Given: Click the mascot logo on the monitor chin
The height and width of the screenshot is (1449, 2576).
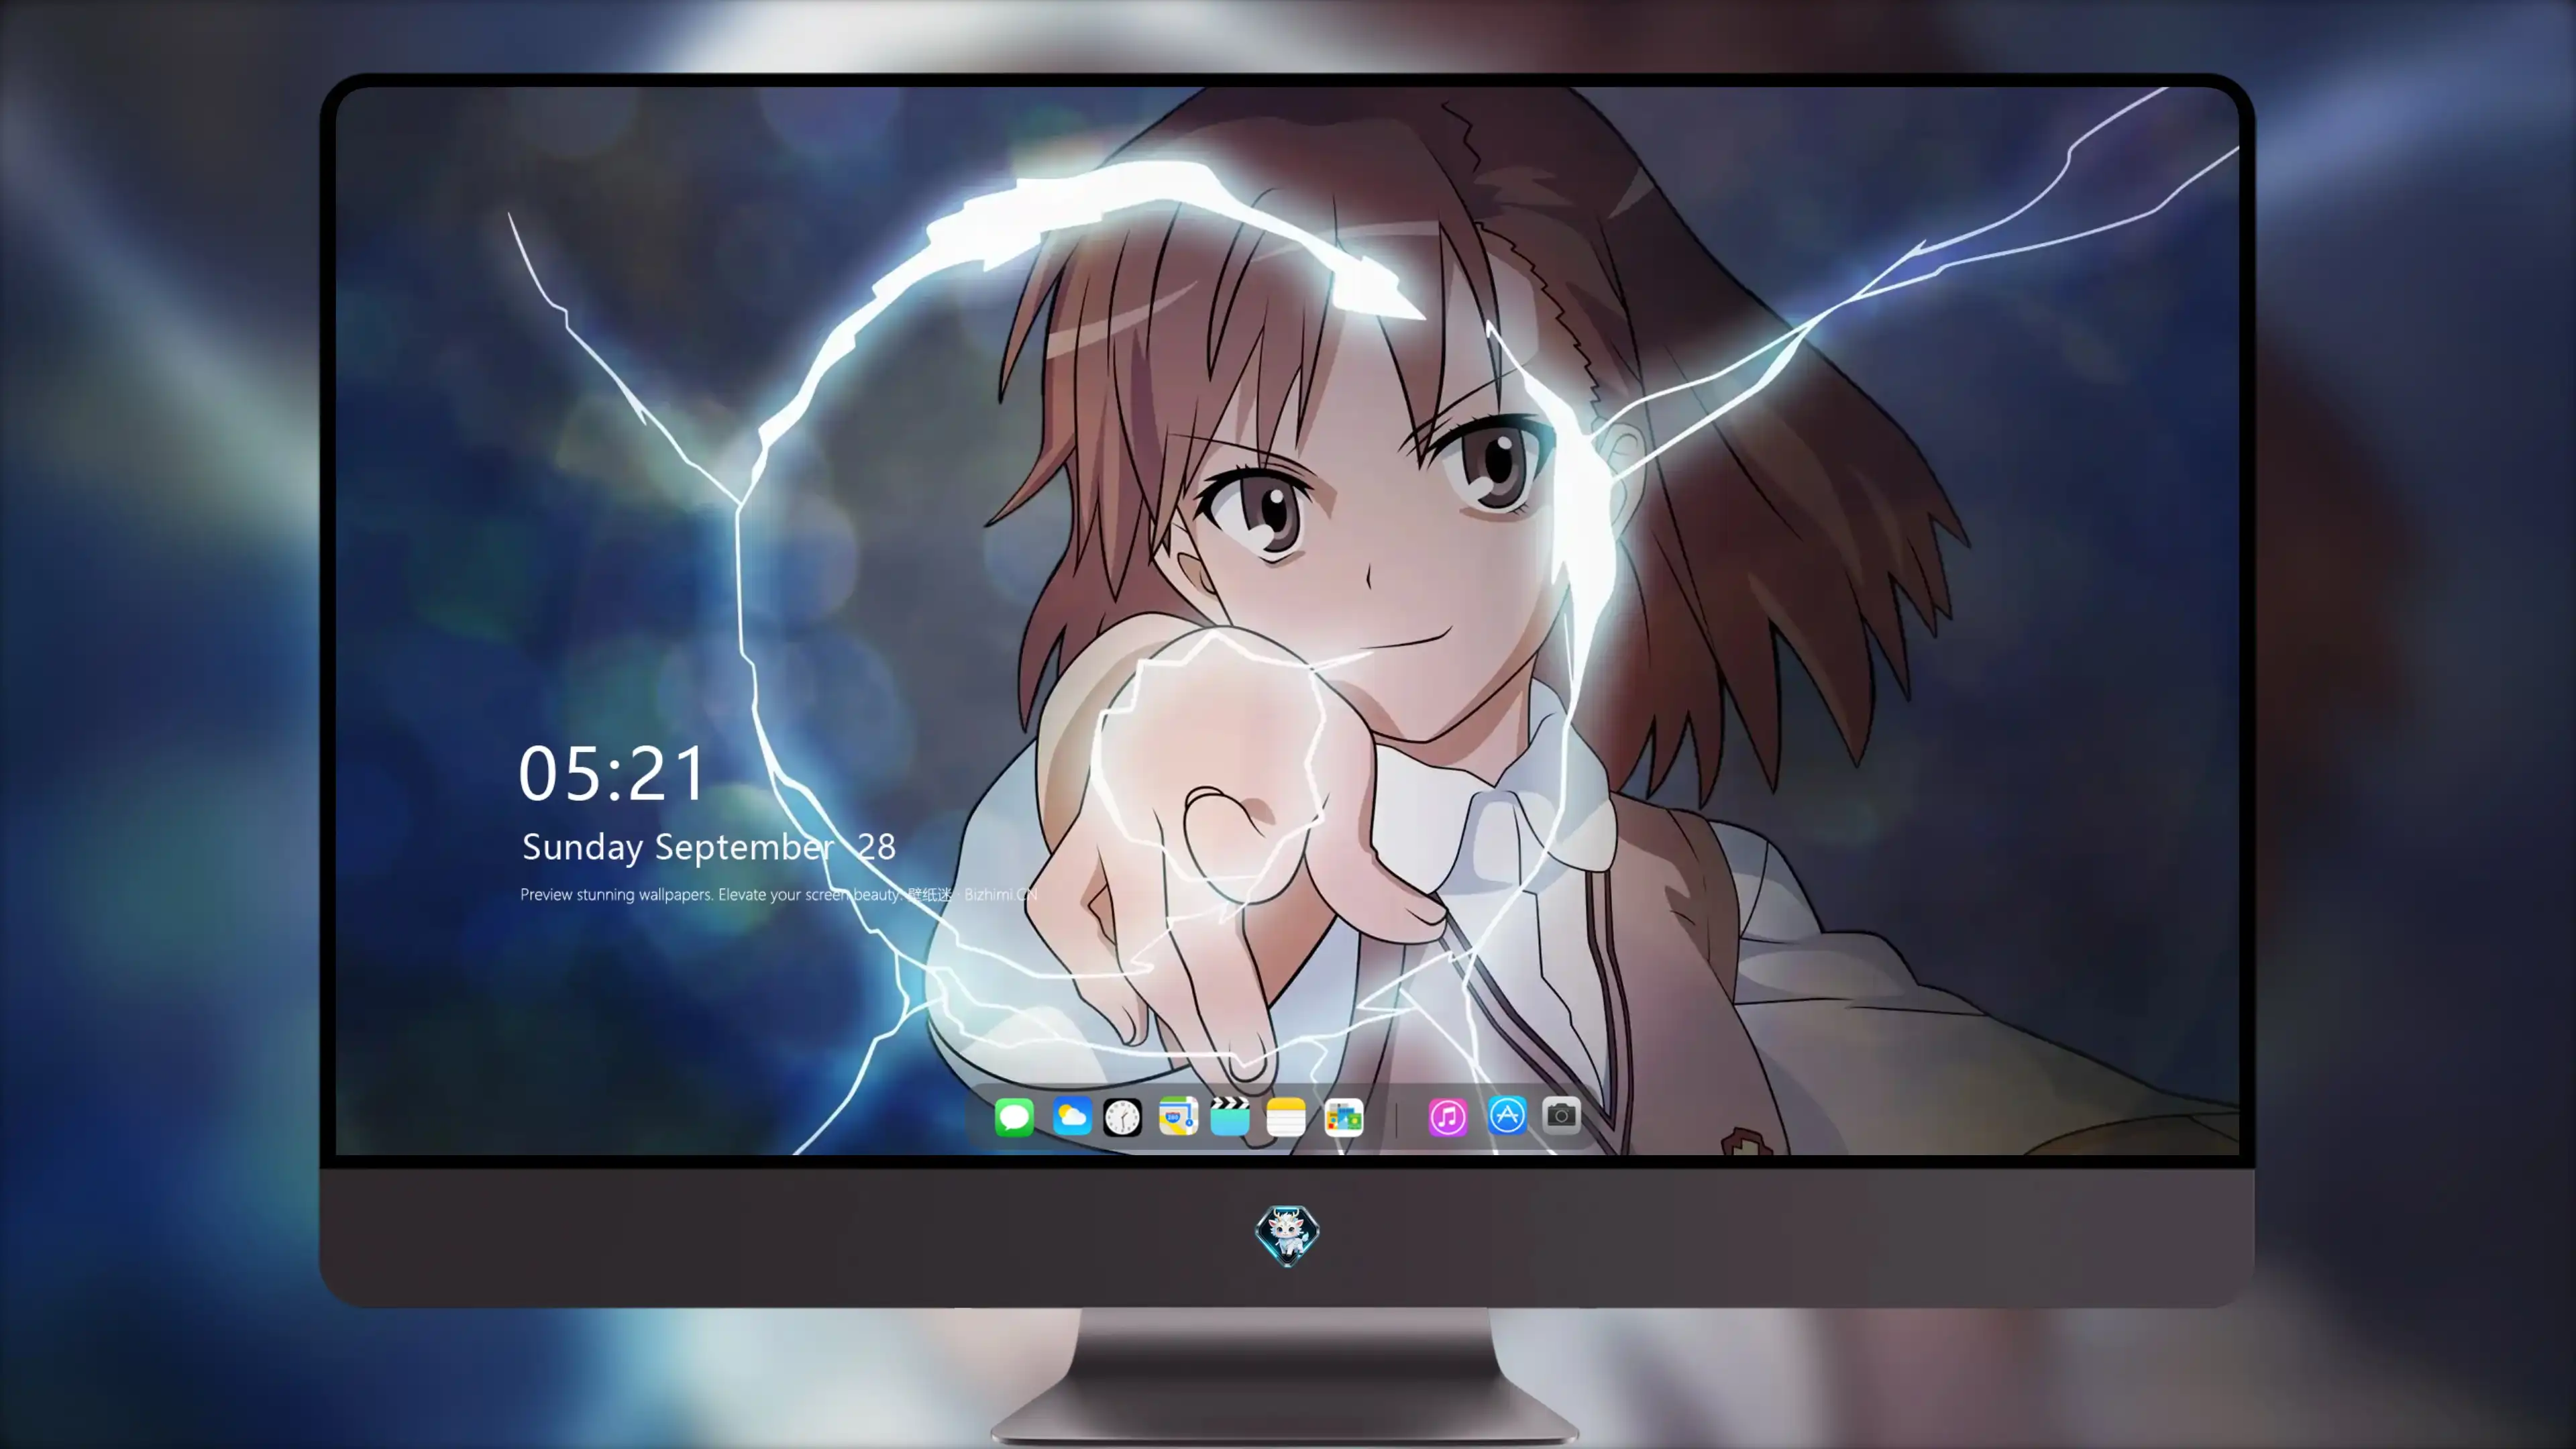Looking at the screenshot, I should [x=1287, y=1235].
